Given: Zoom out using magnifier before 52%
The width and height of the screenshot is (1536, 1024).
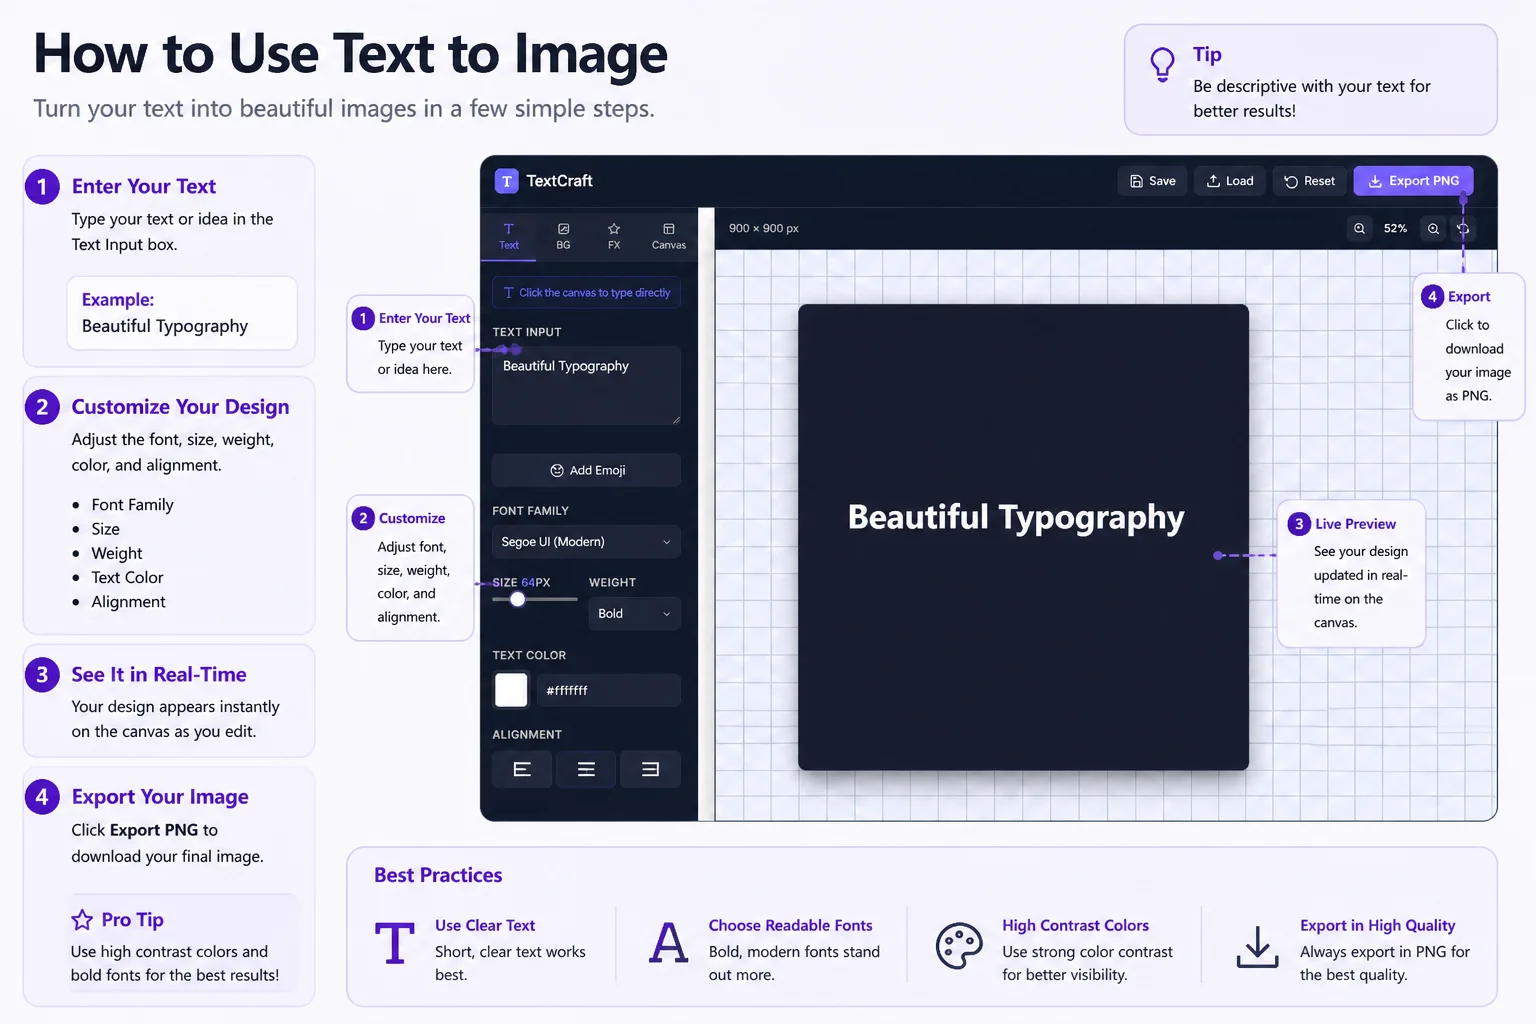Looking at the screenshot, I should coord(1359,229).
